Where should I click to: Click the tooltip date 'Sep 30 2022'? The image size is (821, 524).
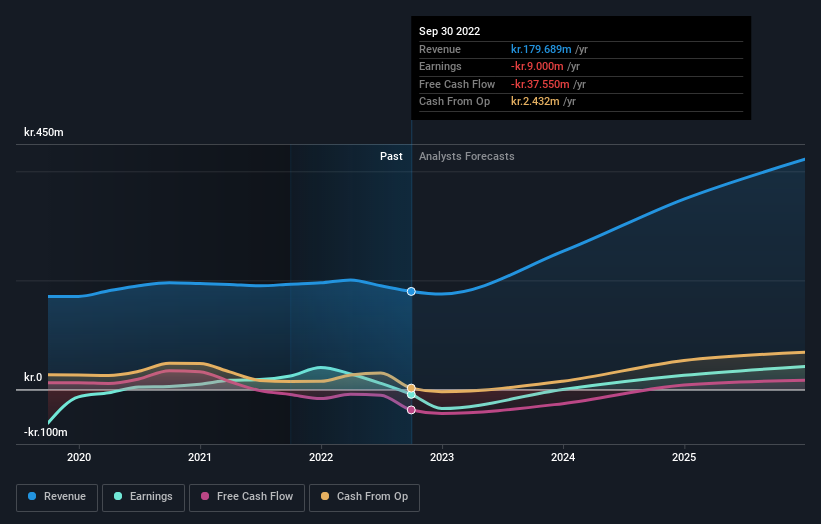[449, 31]
